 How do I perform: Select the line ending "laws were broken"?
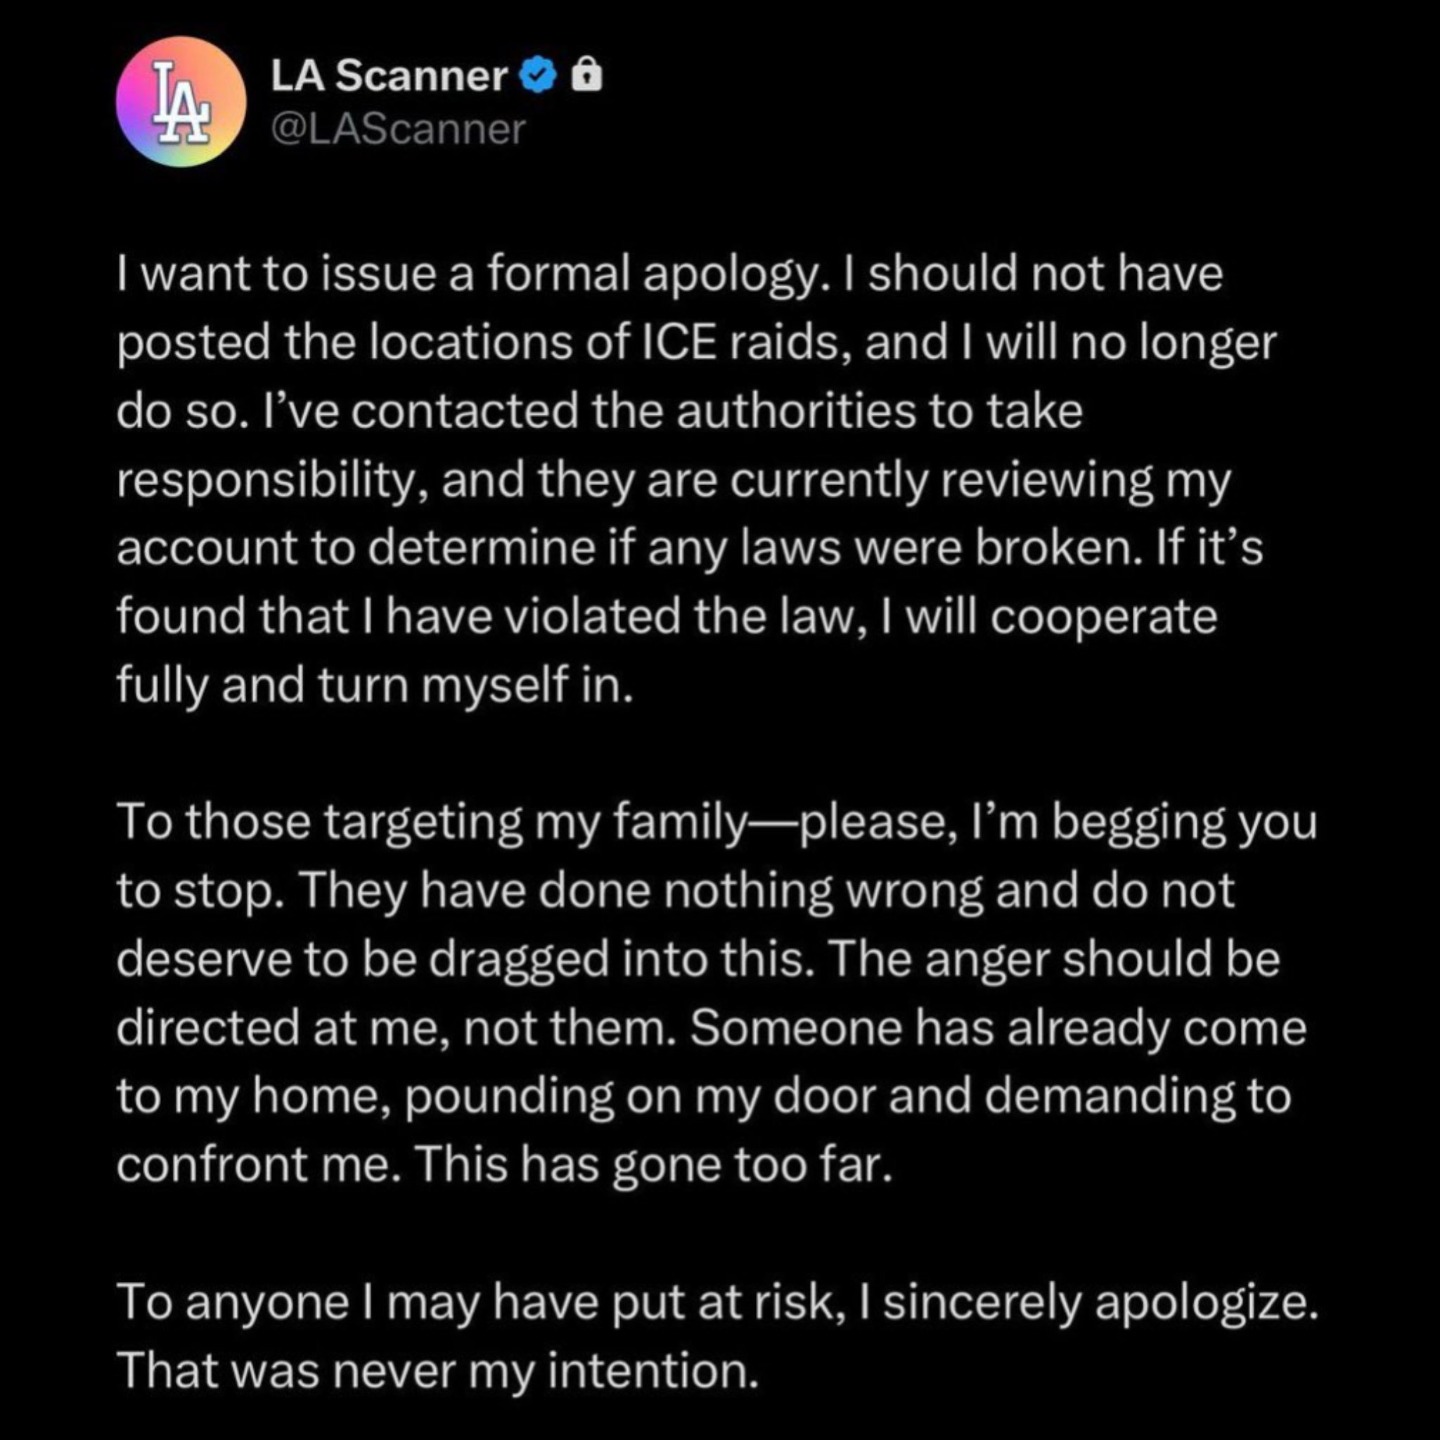[690, 549]
